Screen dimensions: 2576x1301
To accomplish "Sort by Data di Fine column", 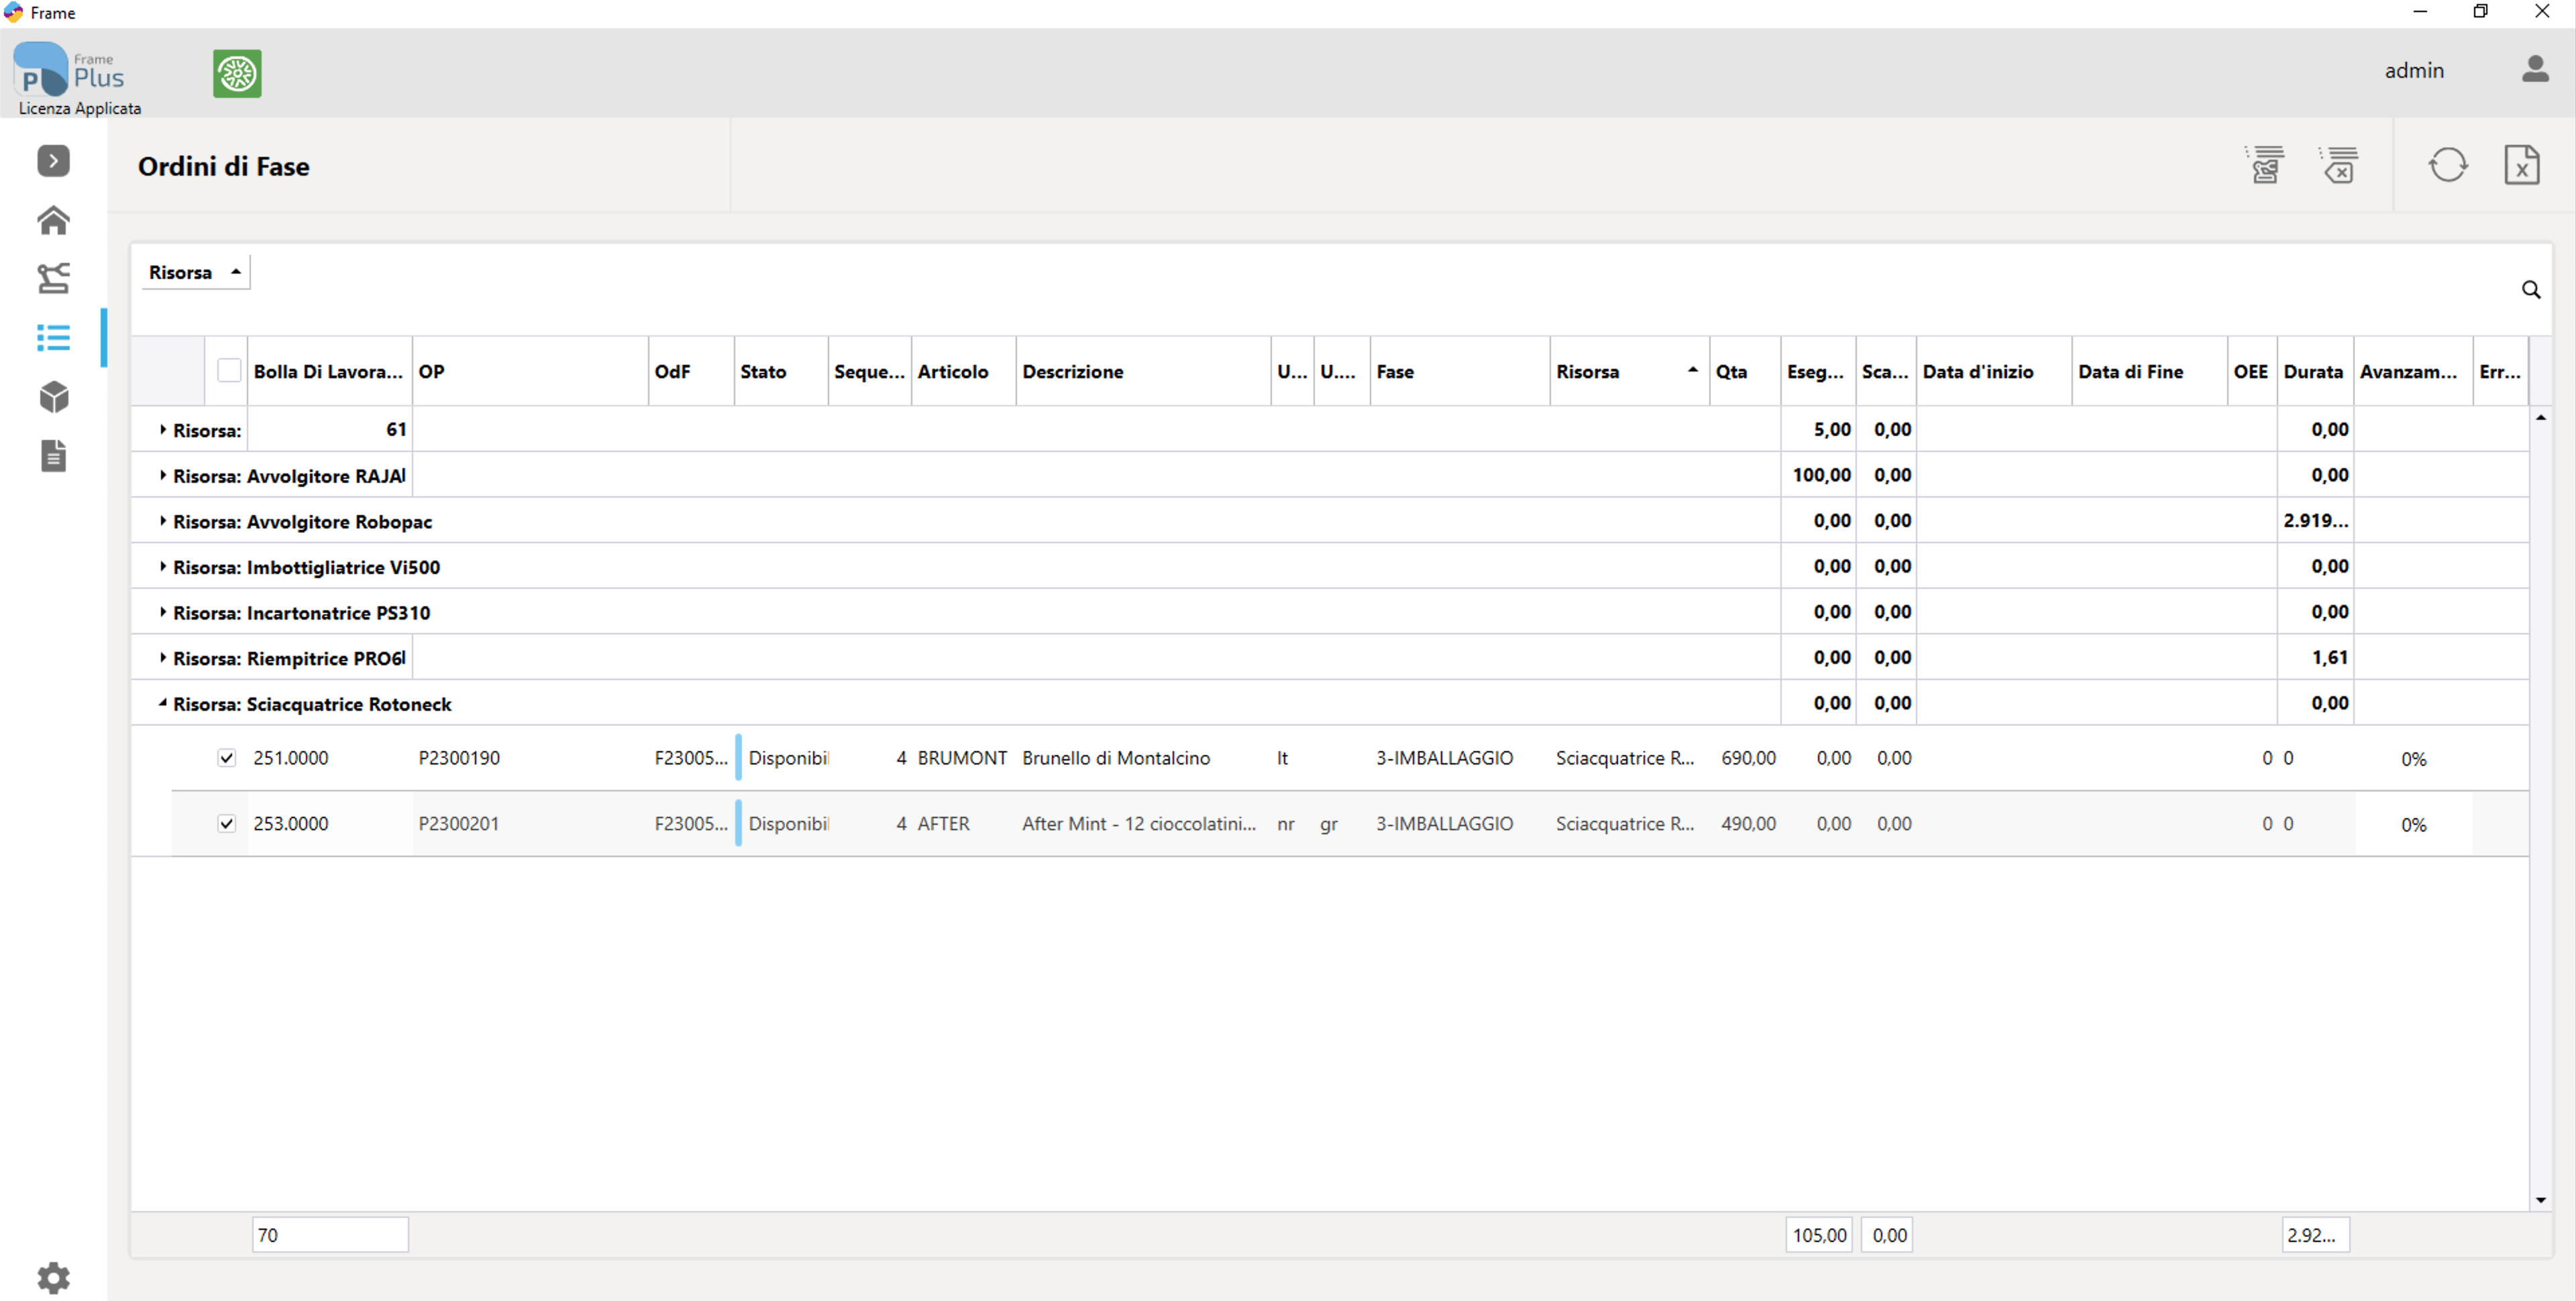I will [x=2149, y=371].
